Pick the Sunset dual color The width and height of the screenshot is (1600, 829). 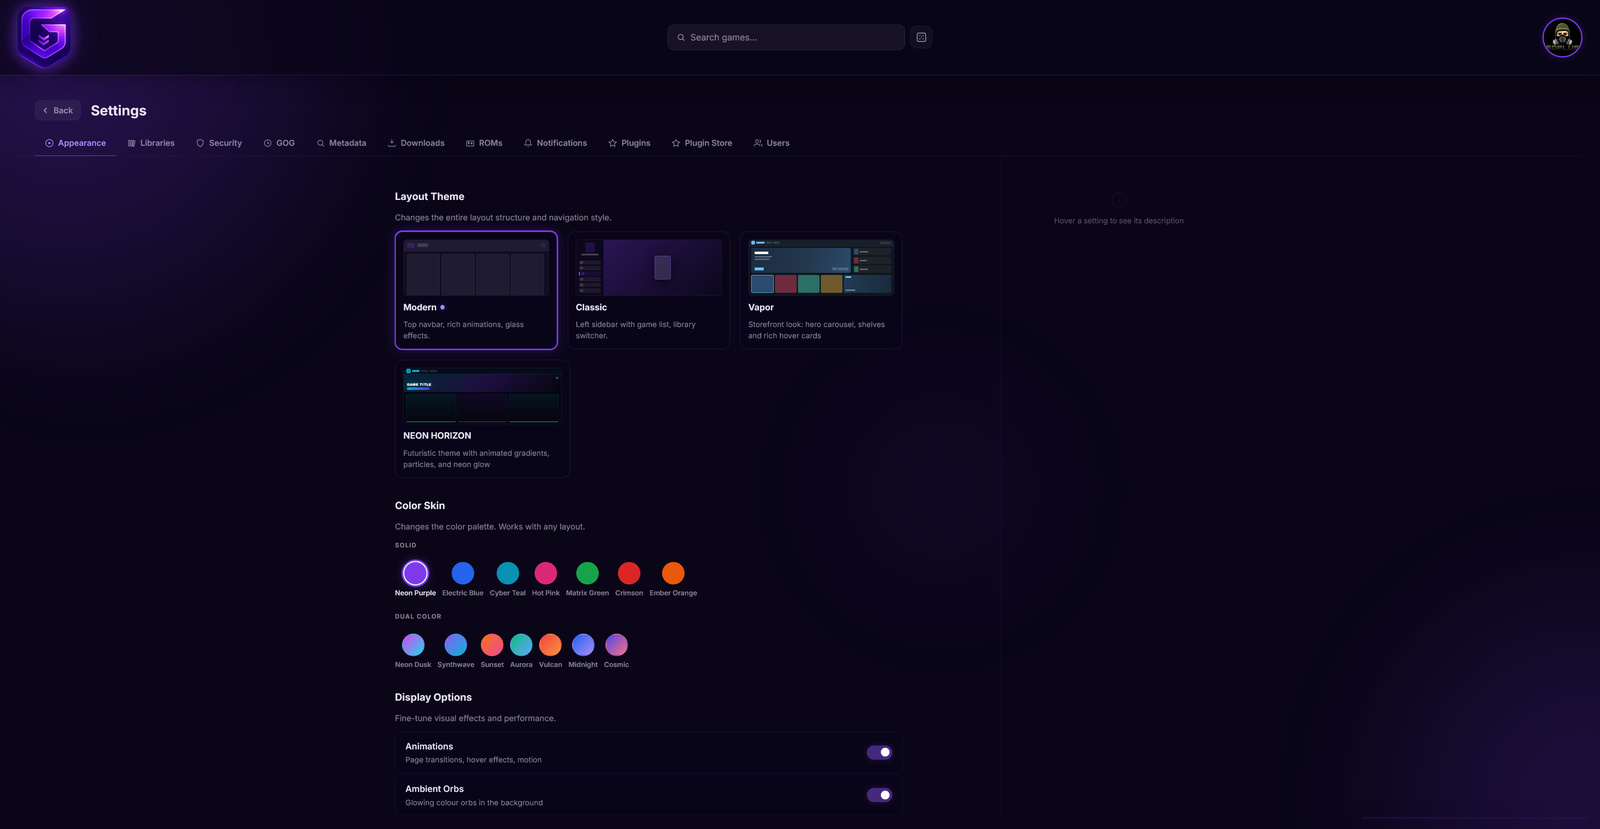point(492,645)
